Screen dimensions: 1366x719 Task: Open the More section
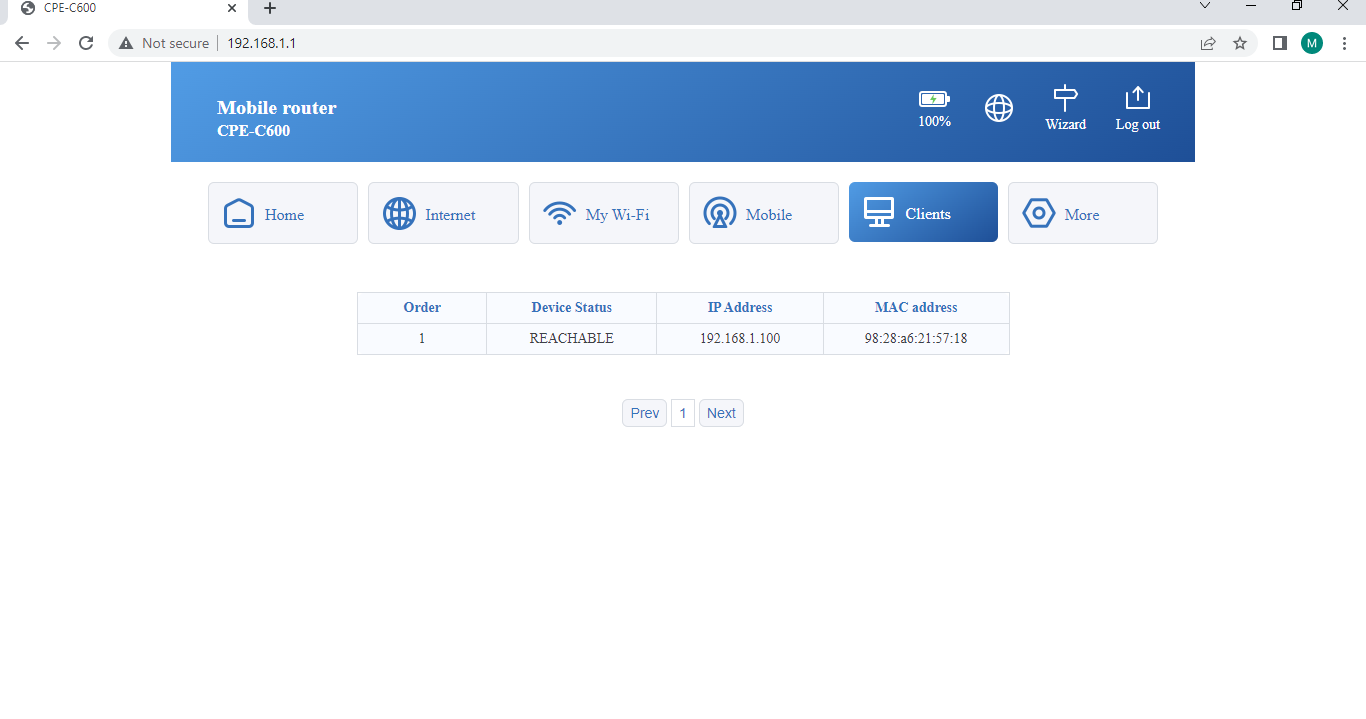click(1083, 213)
